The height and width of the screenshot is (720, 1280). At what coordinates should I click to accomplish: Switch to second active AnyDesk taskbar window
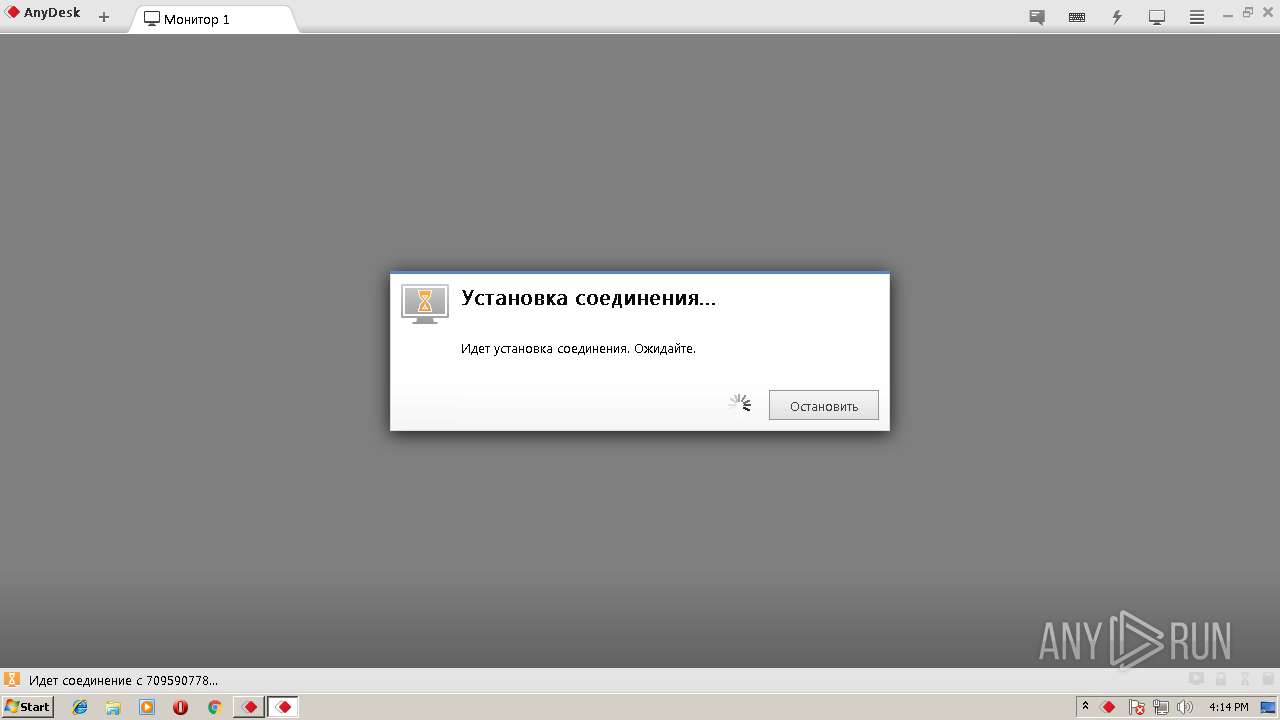point(283,707)
